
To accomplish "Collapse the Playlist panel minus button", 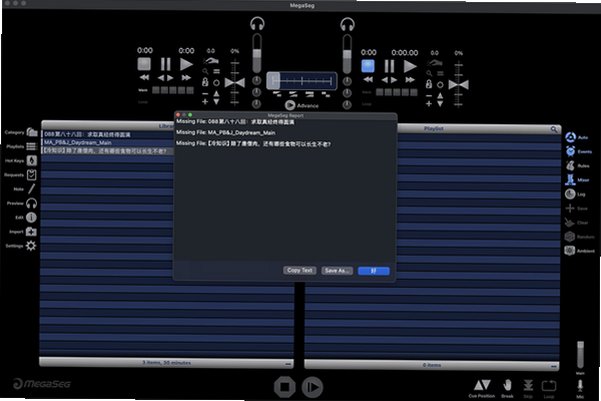I will pyautogui.click(x=553, y=366).
